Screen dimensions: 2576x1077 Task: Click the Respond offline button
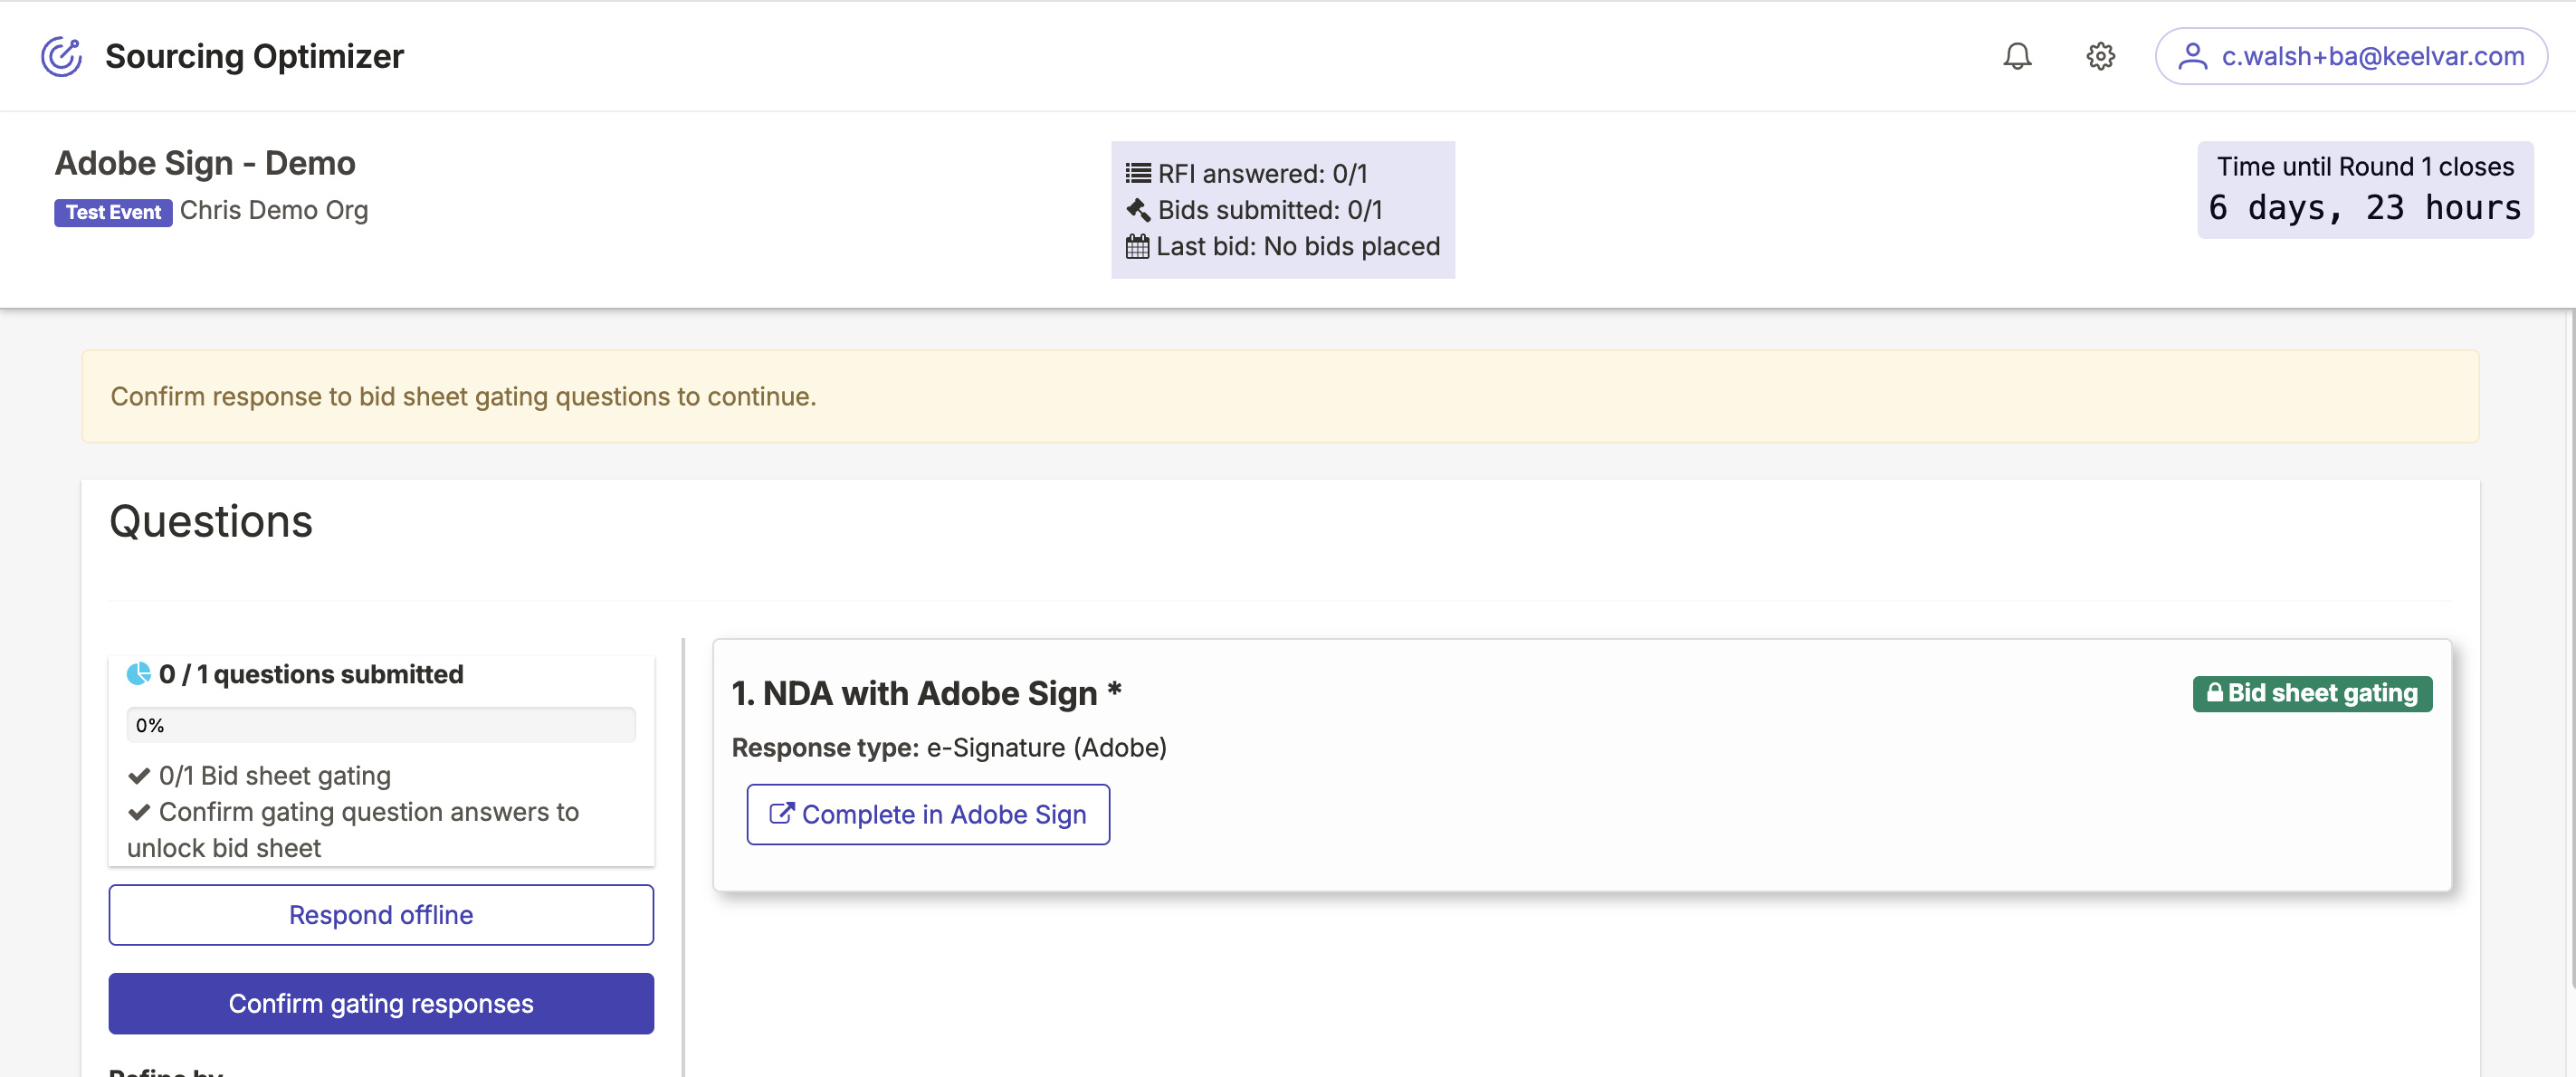coord(381,915)
